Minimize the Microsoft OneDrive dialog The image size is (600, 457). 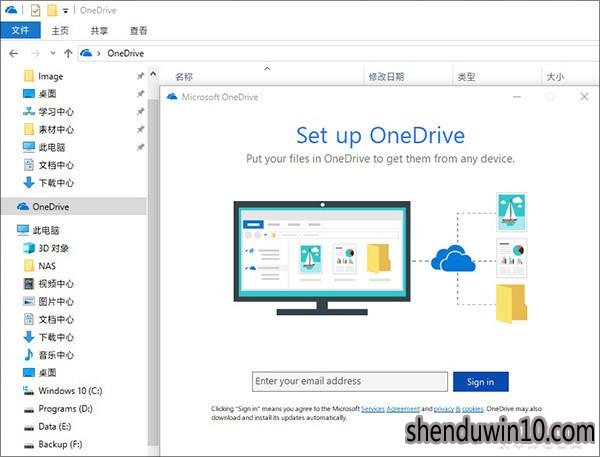(x=517, y=96)
